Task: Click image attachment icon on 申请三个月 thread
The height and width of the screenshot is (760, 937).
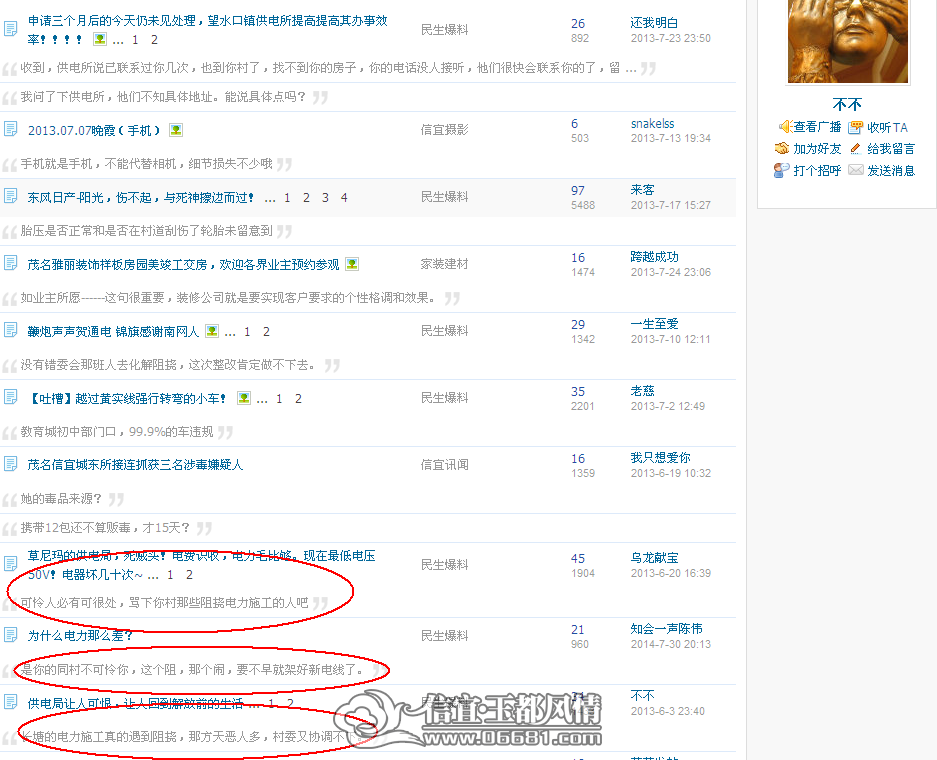Action: pyautogui.click(x=100, y=39)
